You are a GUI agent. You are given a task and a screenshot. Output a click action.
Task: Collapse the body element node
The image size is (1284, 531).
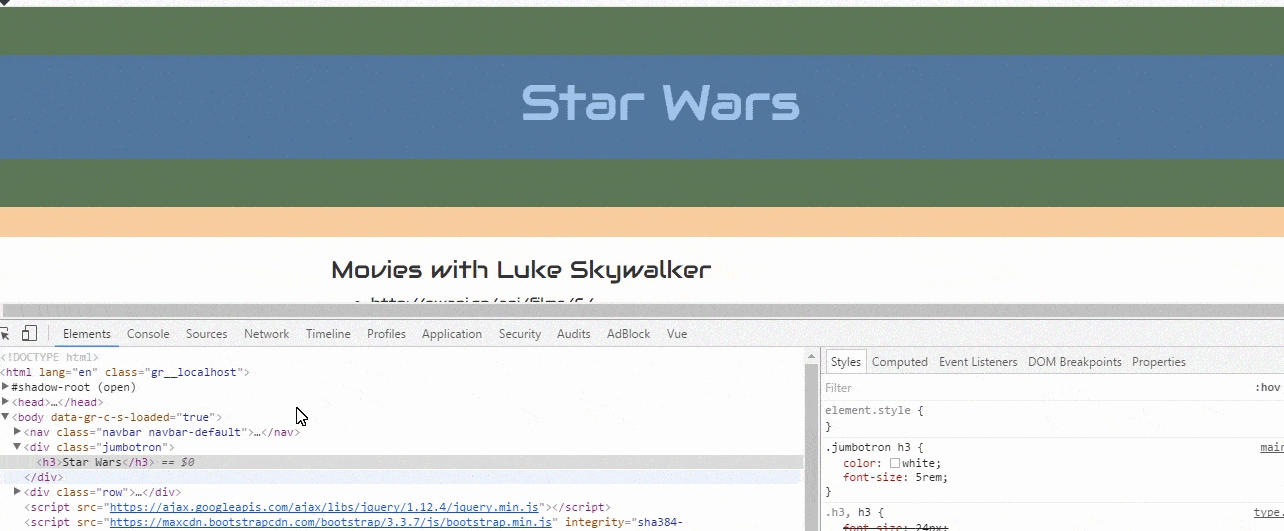tap(6, 417)
